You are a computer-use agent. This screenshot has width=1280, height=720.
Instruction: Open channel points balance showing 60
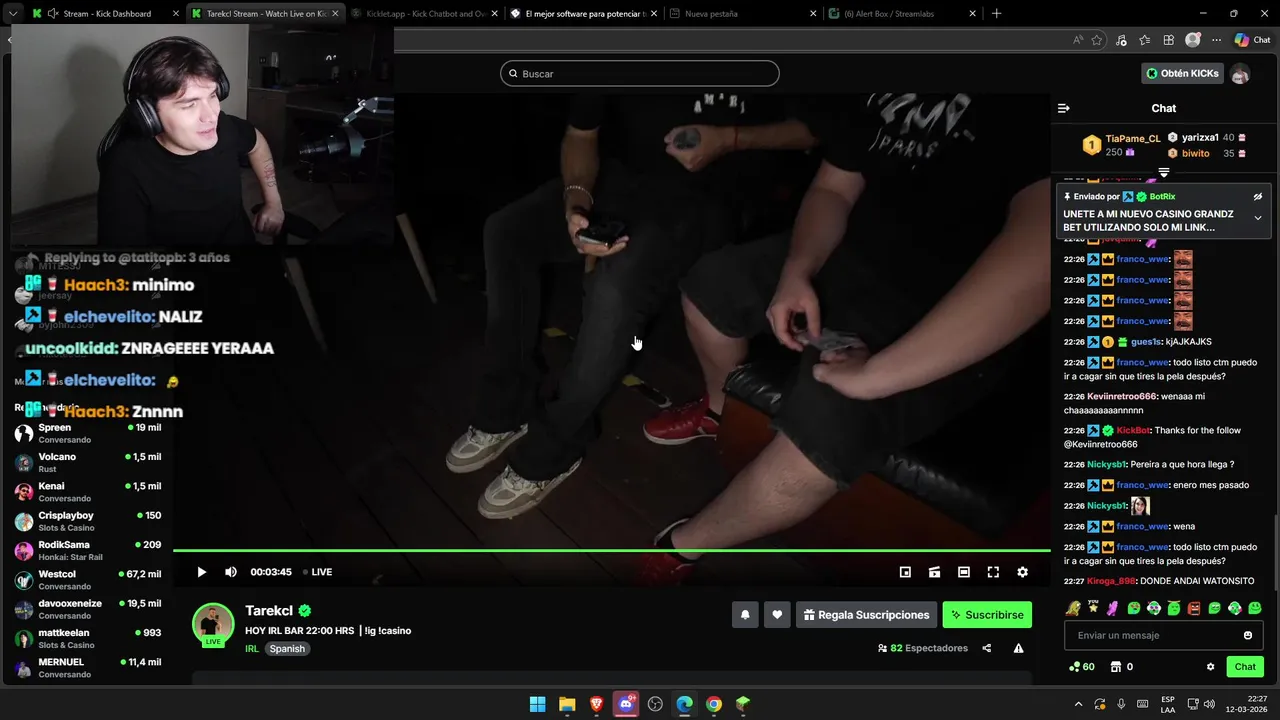[1082, 666]
